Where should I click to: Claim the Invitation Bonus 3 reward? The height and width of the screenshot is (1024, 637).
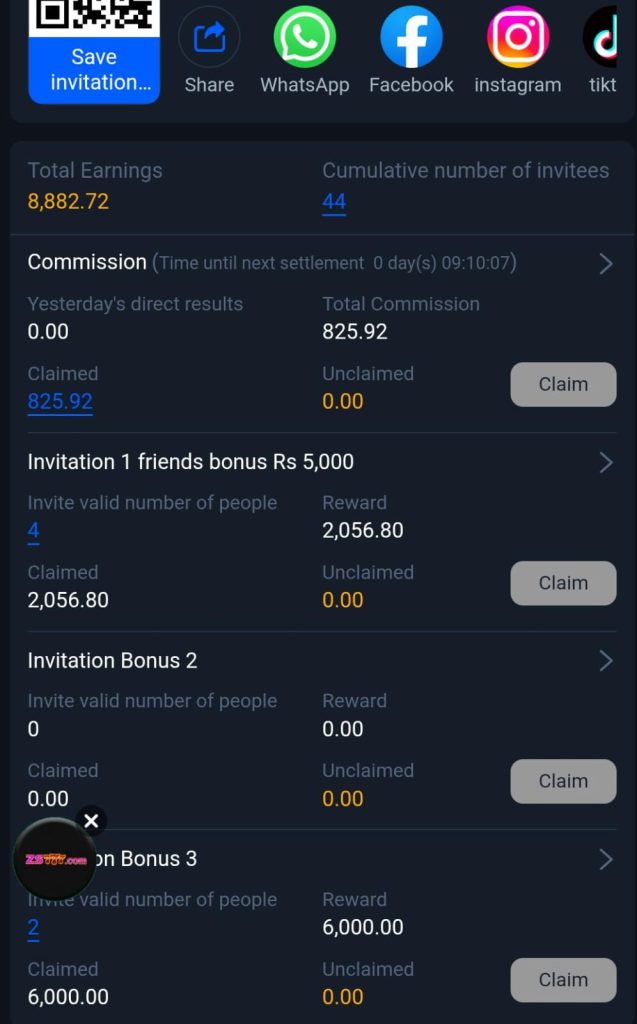pyautogui.click(x=562, y=980)
